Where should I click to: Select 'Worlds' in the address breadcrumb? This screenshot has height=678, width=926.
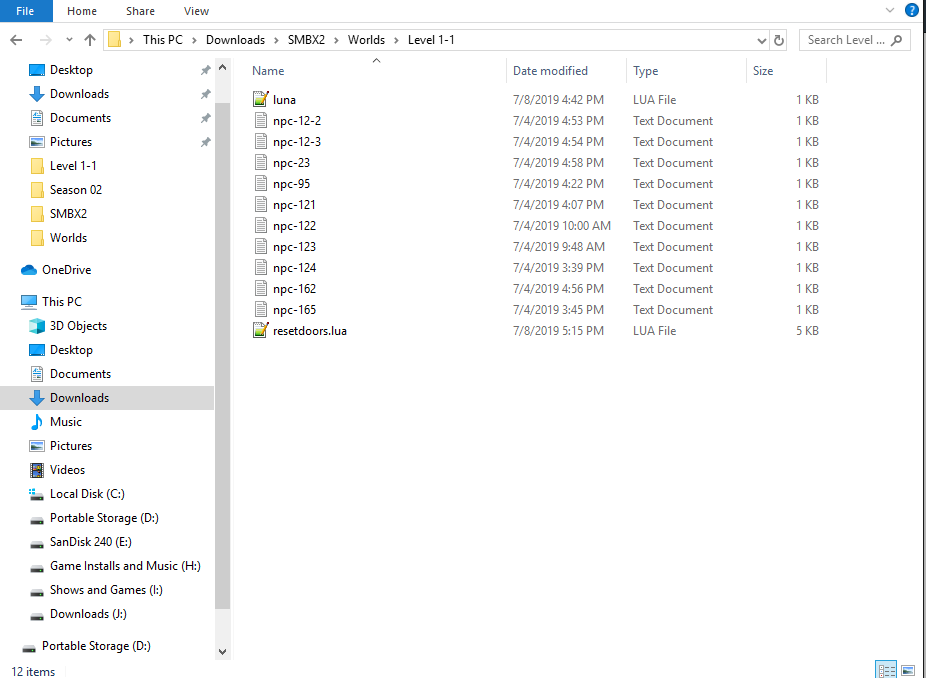point(366,40)
